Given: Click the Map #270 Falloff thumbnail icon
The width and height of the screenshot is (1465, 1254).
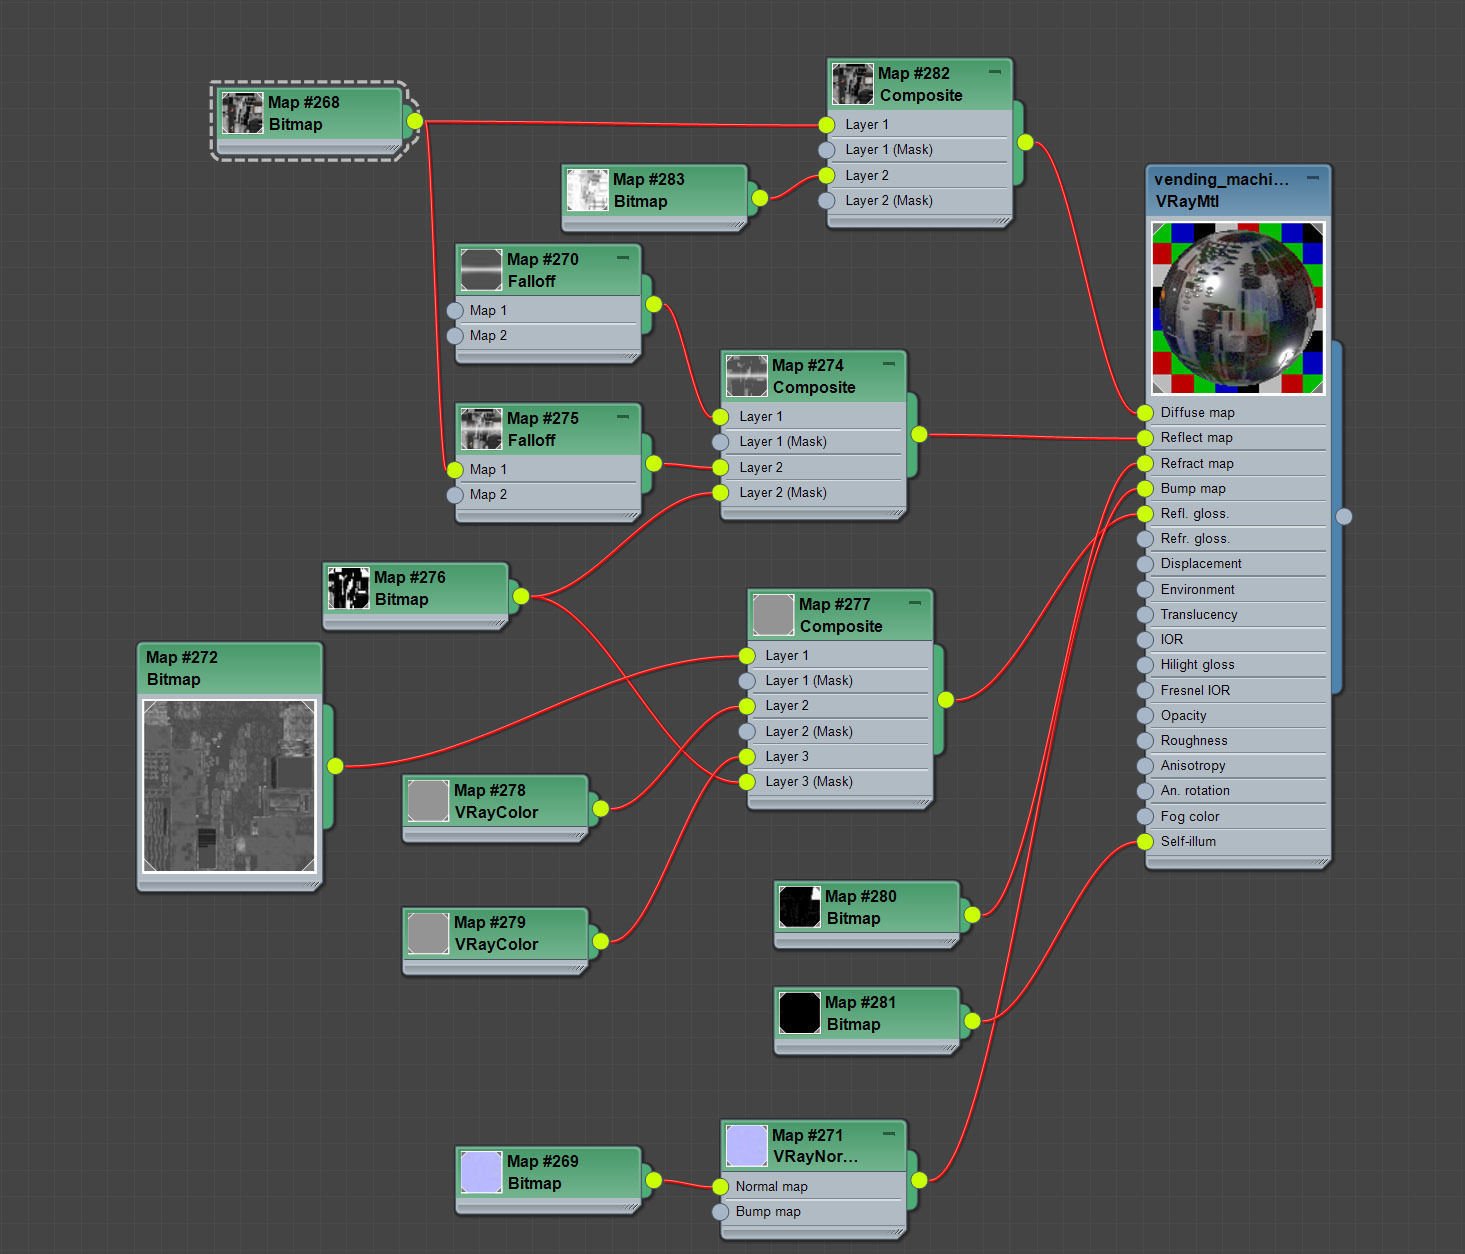Looking at the screenshot, I should [x=481, y=270].
